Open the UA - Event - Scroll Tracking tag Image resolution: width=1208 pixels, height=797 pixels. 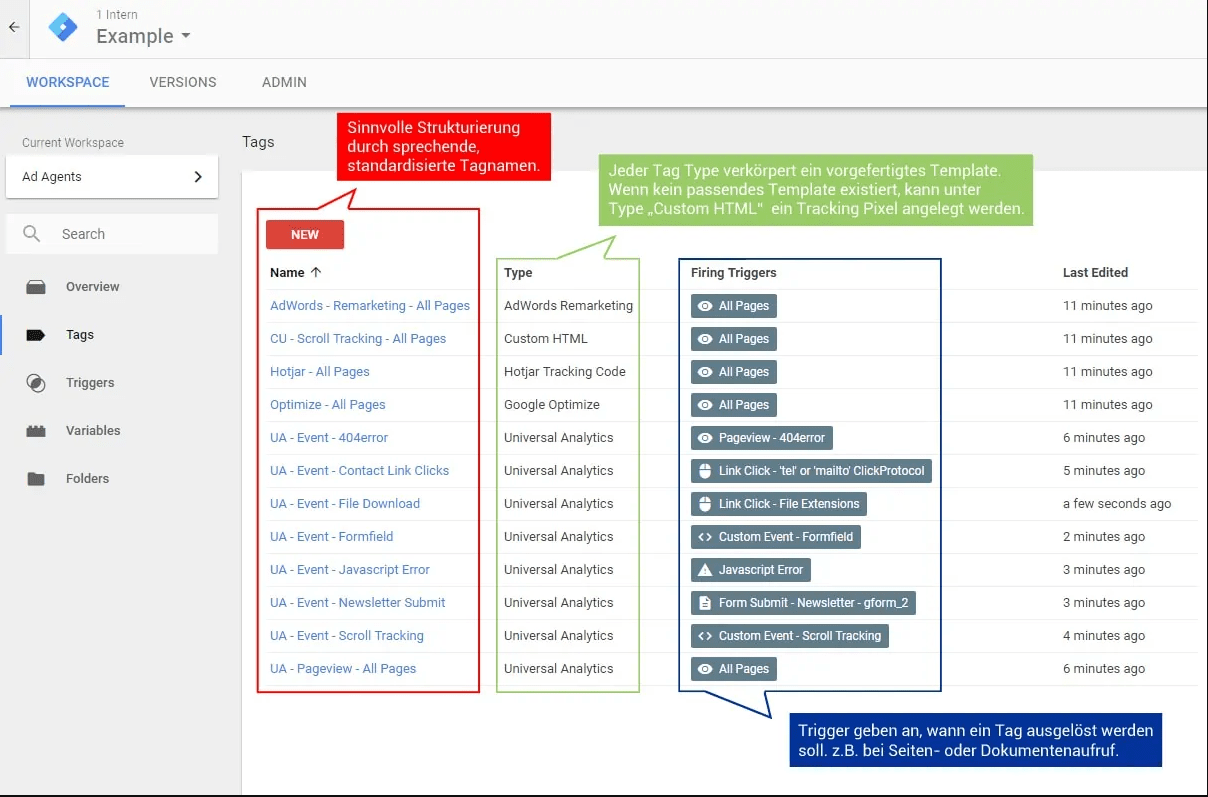coord(347,636)
